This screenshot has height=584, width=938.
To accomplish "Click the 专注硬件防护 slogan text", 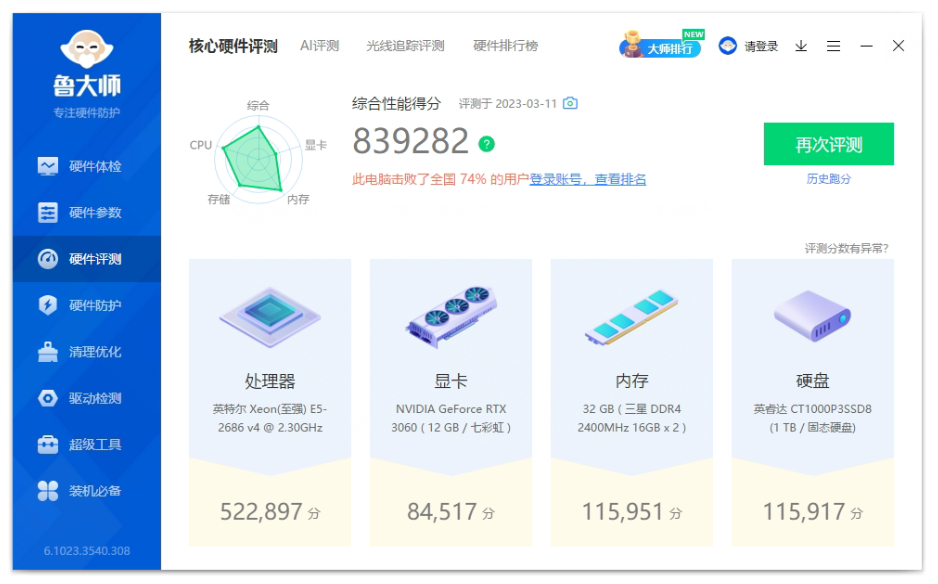I will 87,112.
